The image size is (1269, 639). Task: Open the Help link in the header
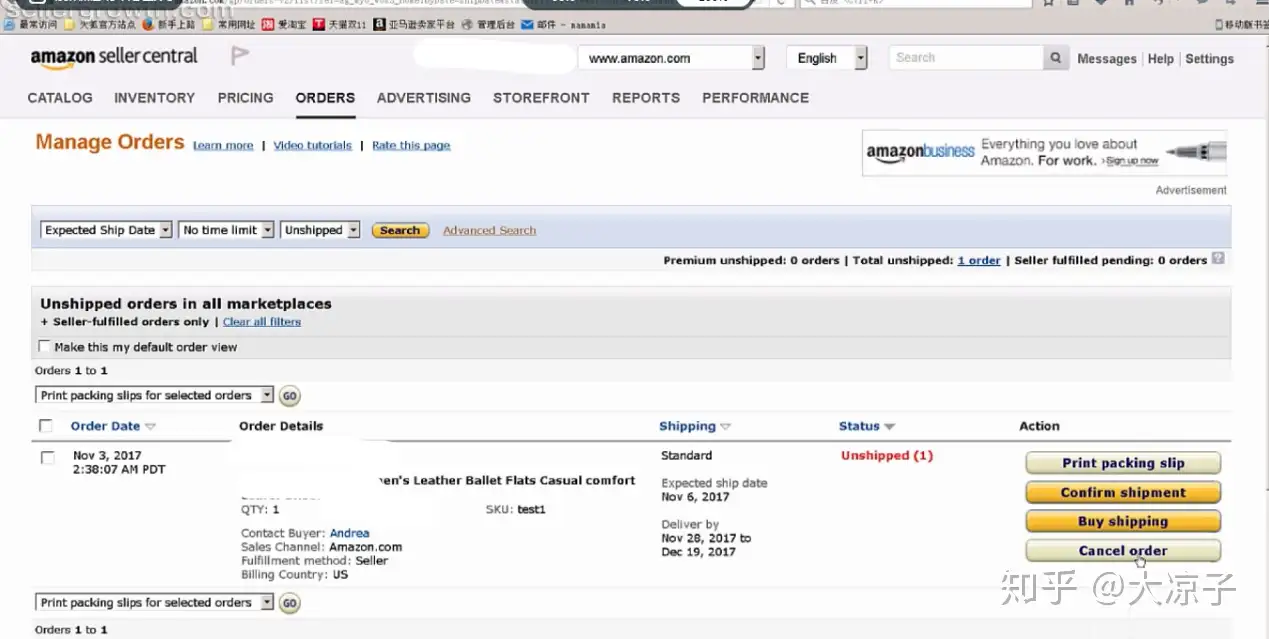point(1161,59)
